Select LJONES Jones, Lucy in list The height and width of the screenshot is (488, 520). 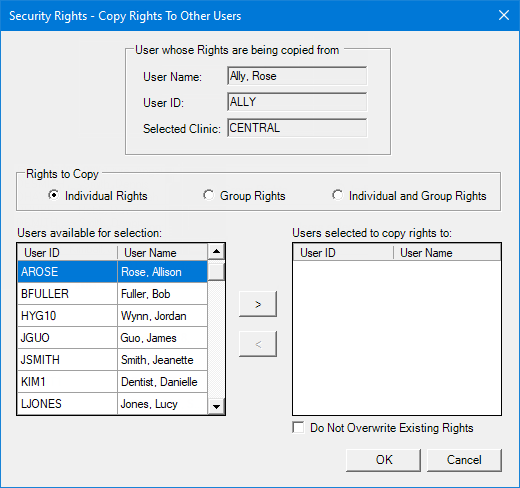[x=112, y=404]
